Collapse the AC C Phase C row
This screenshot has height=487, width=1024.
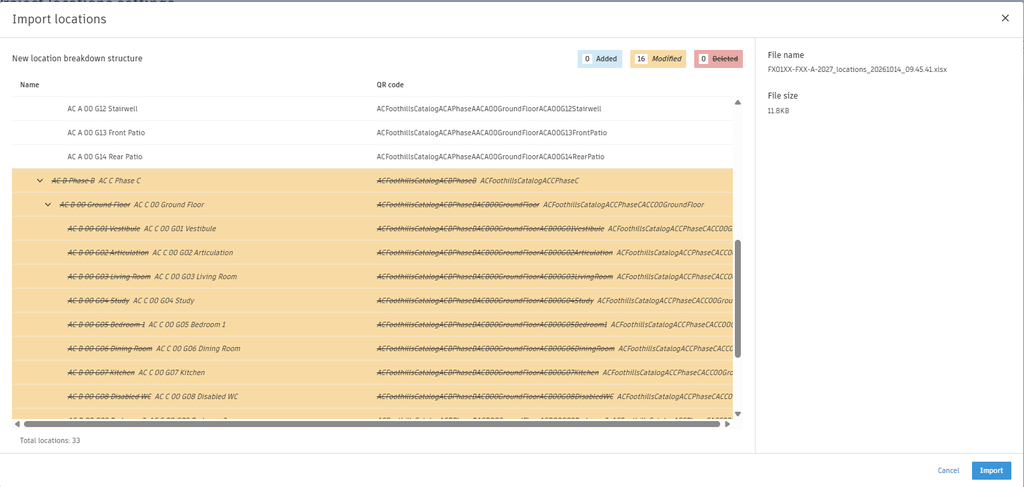(40, 180)
